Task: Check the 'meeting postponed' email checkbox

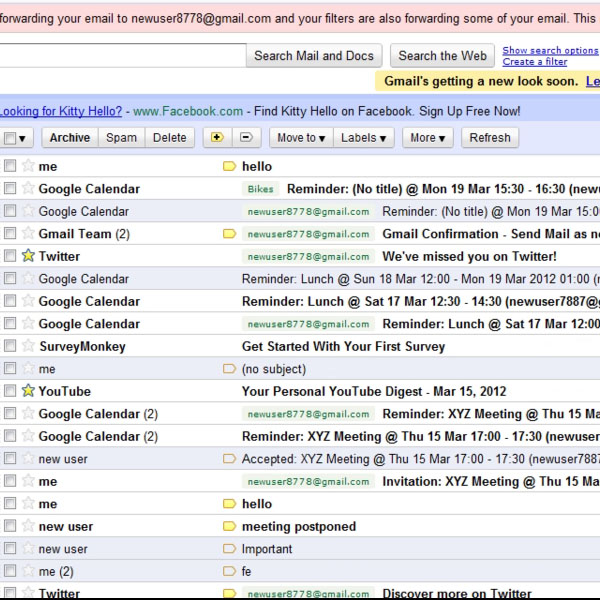Action: (10, 526)
